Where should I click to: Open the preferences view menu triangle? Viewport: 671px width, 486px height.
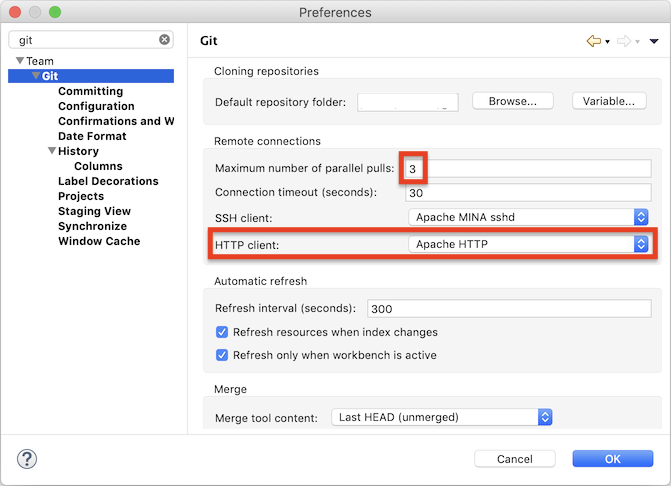pos(654,41)
